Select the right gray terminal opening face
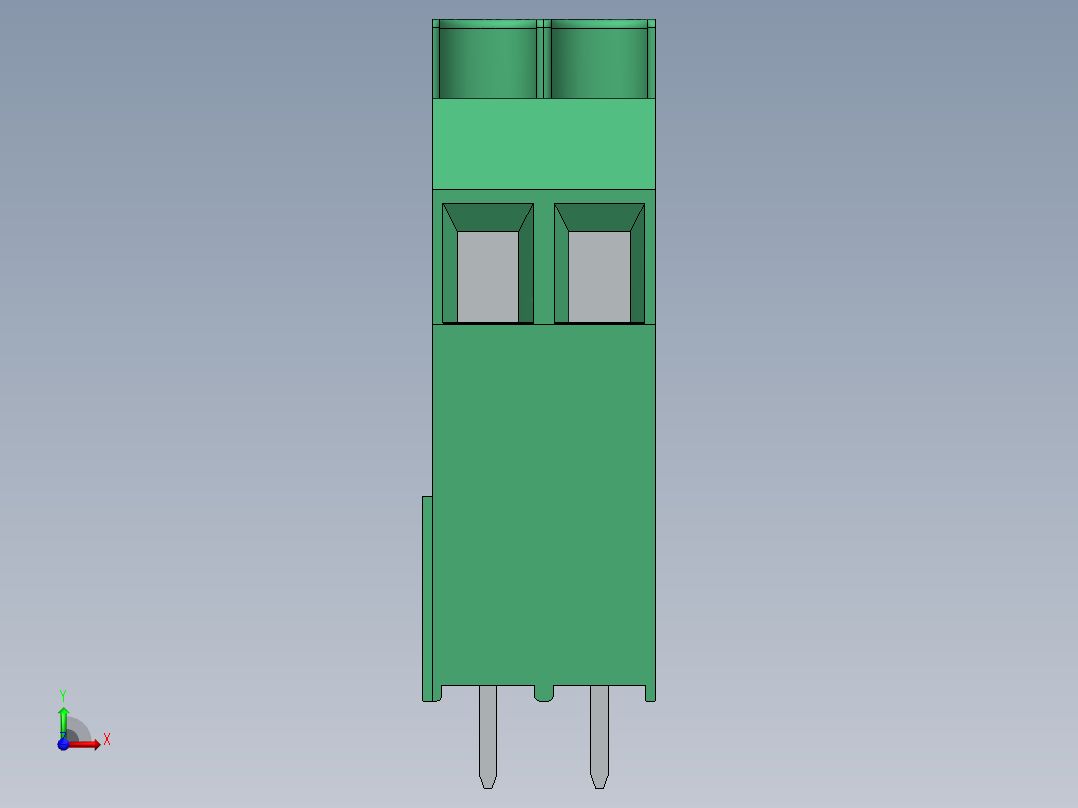Screen dimensions: 1078x808 pyautogui.click(x=599, y=276)
